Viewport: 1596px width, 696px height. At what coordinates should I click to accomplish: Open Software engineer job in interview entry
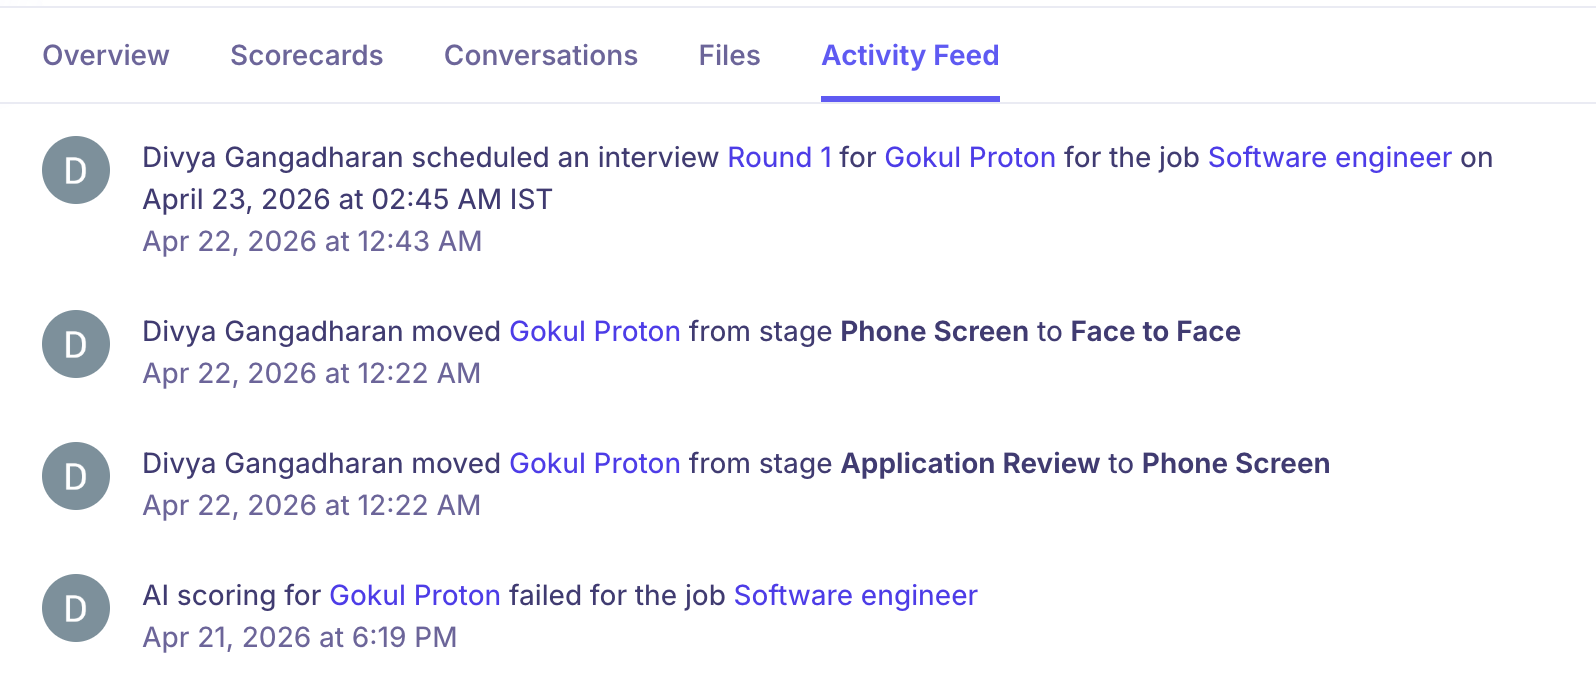[1329, 158]
